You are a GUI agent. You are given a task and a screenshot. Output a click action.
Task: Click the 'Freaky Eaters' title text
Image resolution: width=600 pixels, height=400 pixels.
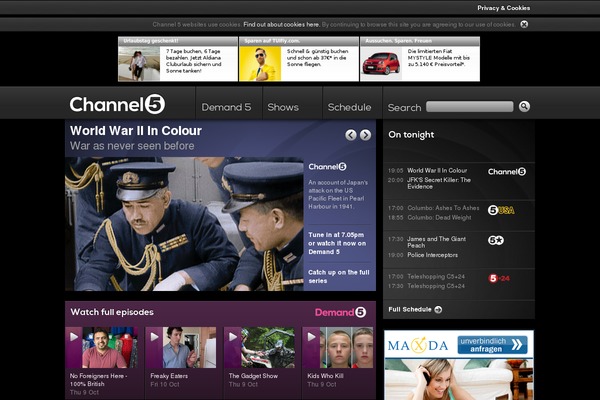pyautogui.click(x=169, y=376)
